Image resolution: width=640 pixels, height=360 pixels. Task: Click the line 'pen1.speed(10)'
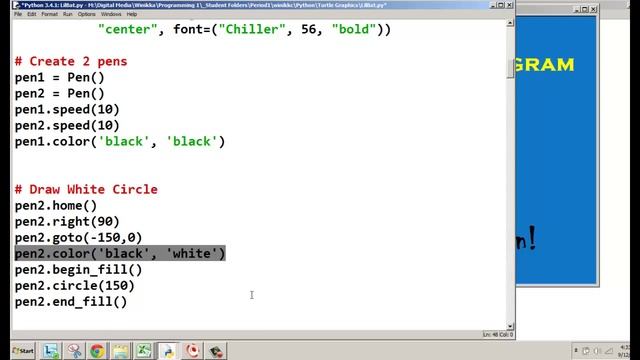(x=67, y=109)
